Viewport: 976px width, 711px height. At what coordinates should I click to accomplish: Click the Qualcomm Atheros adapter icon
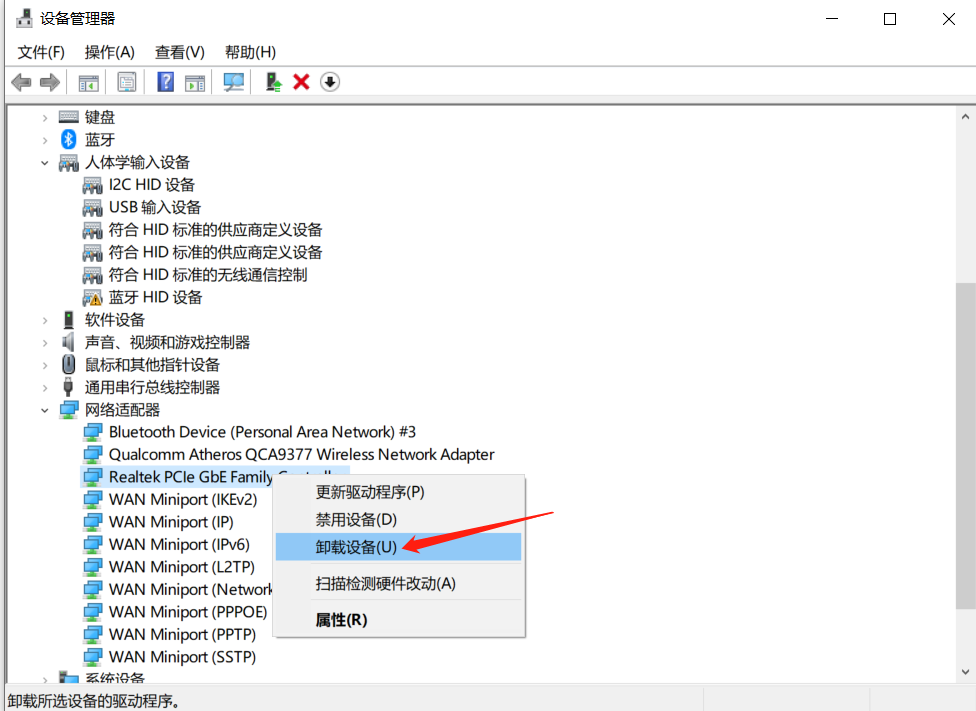point(92,454)
